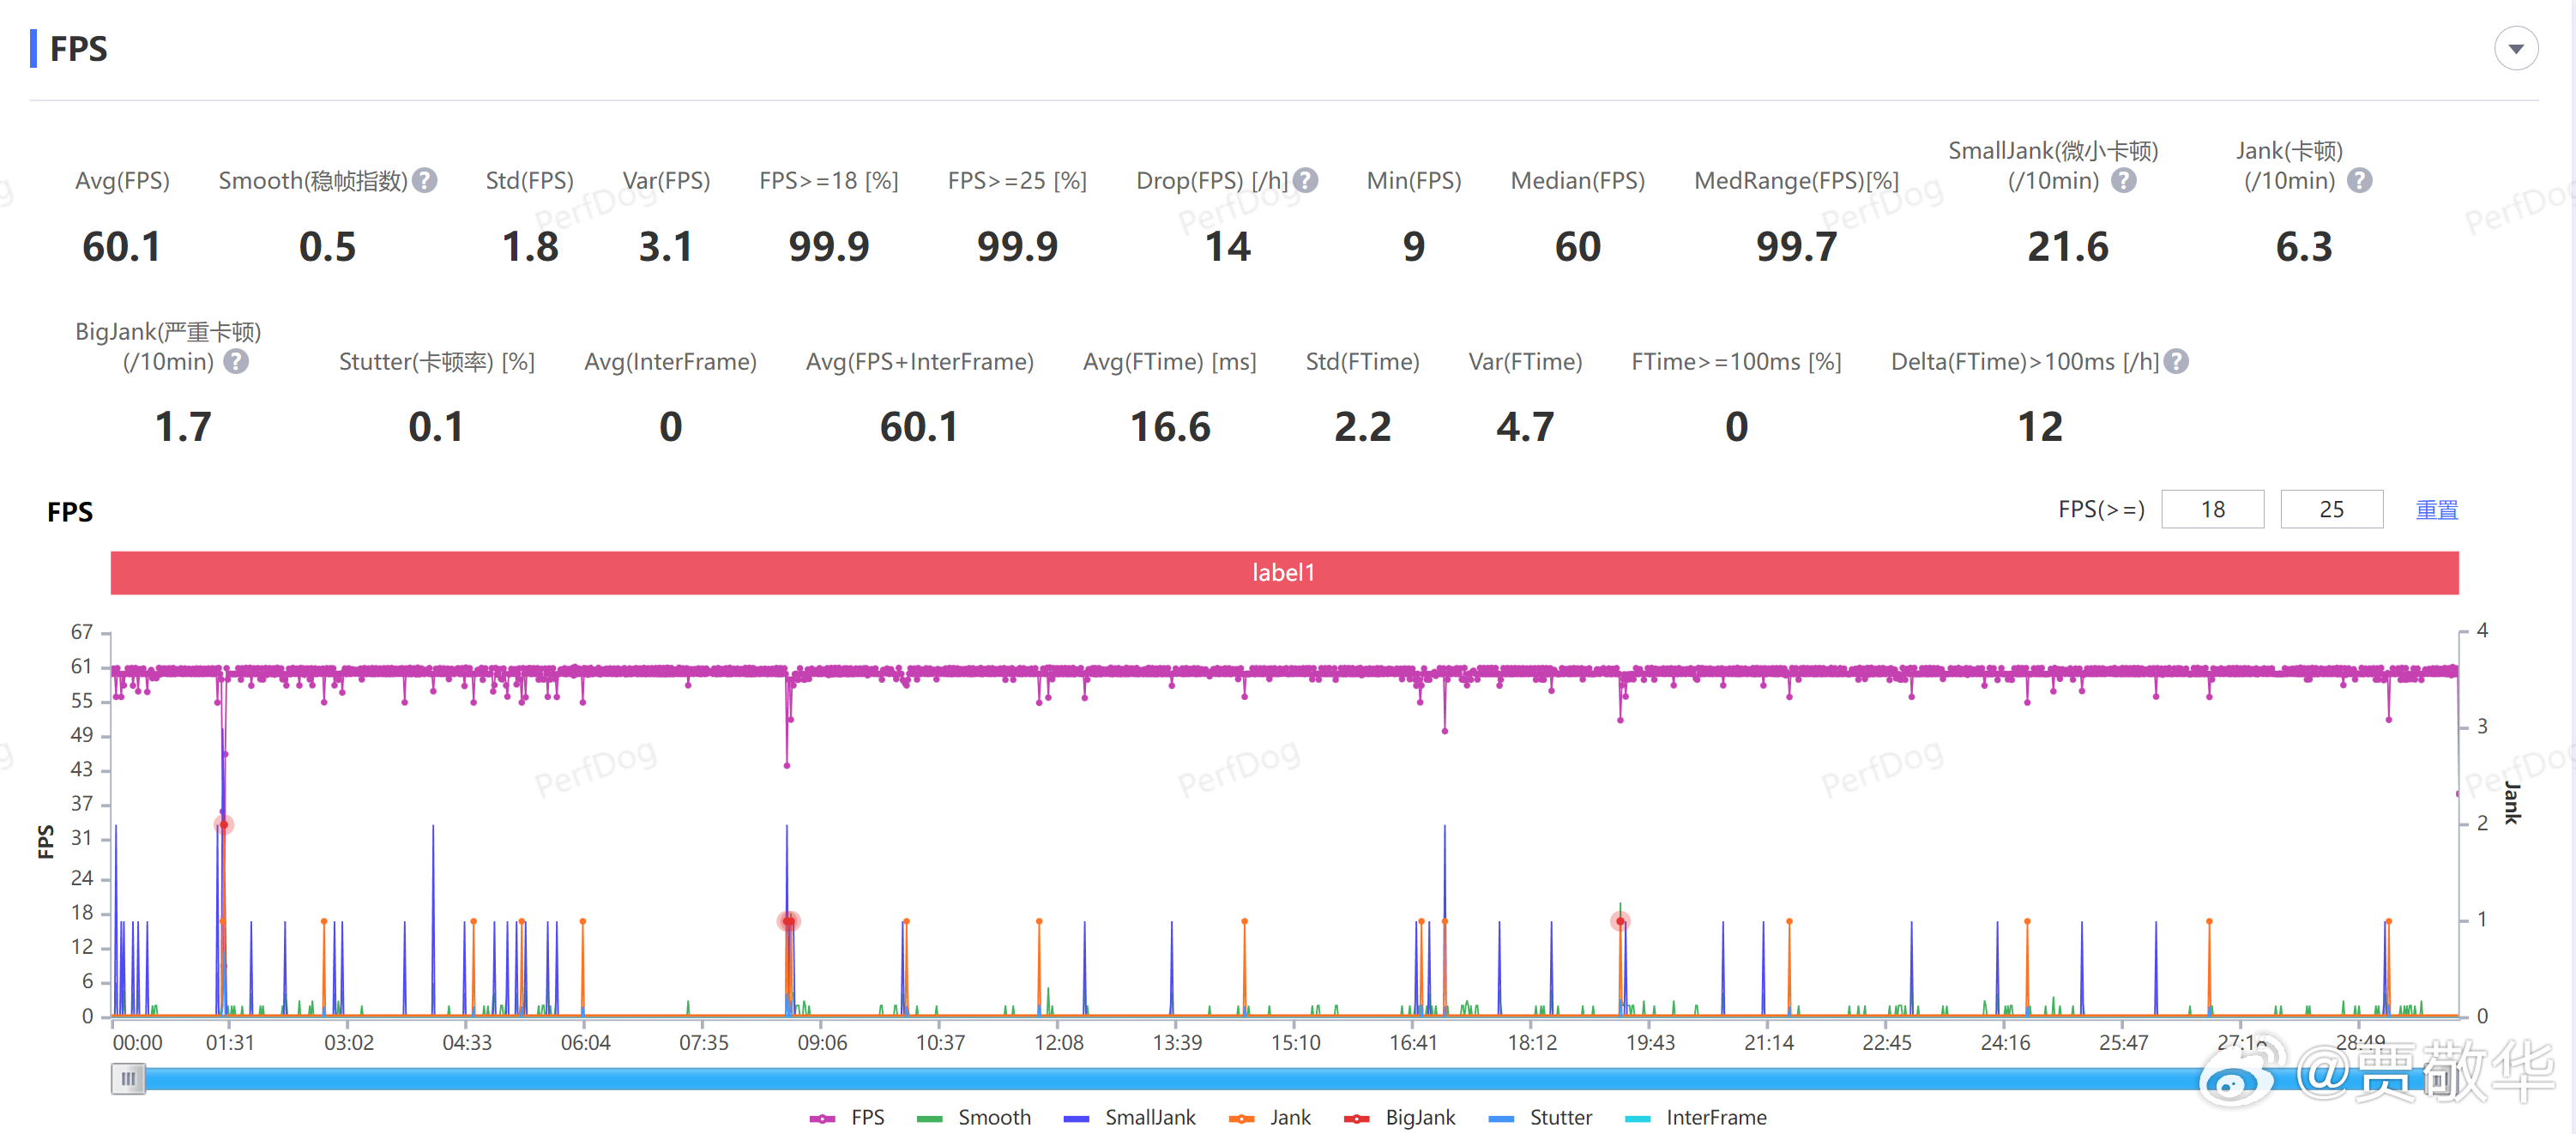Open help icon for Delta(FTime)>100ms

click(2176, 361)
